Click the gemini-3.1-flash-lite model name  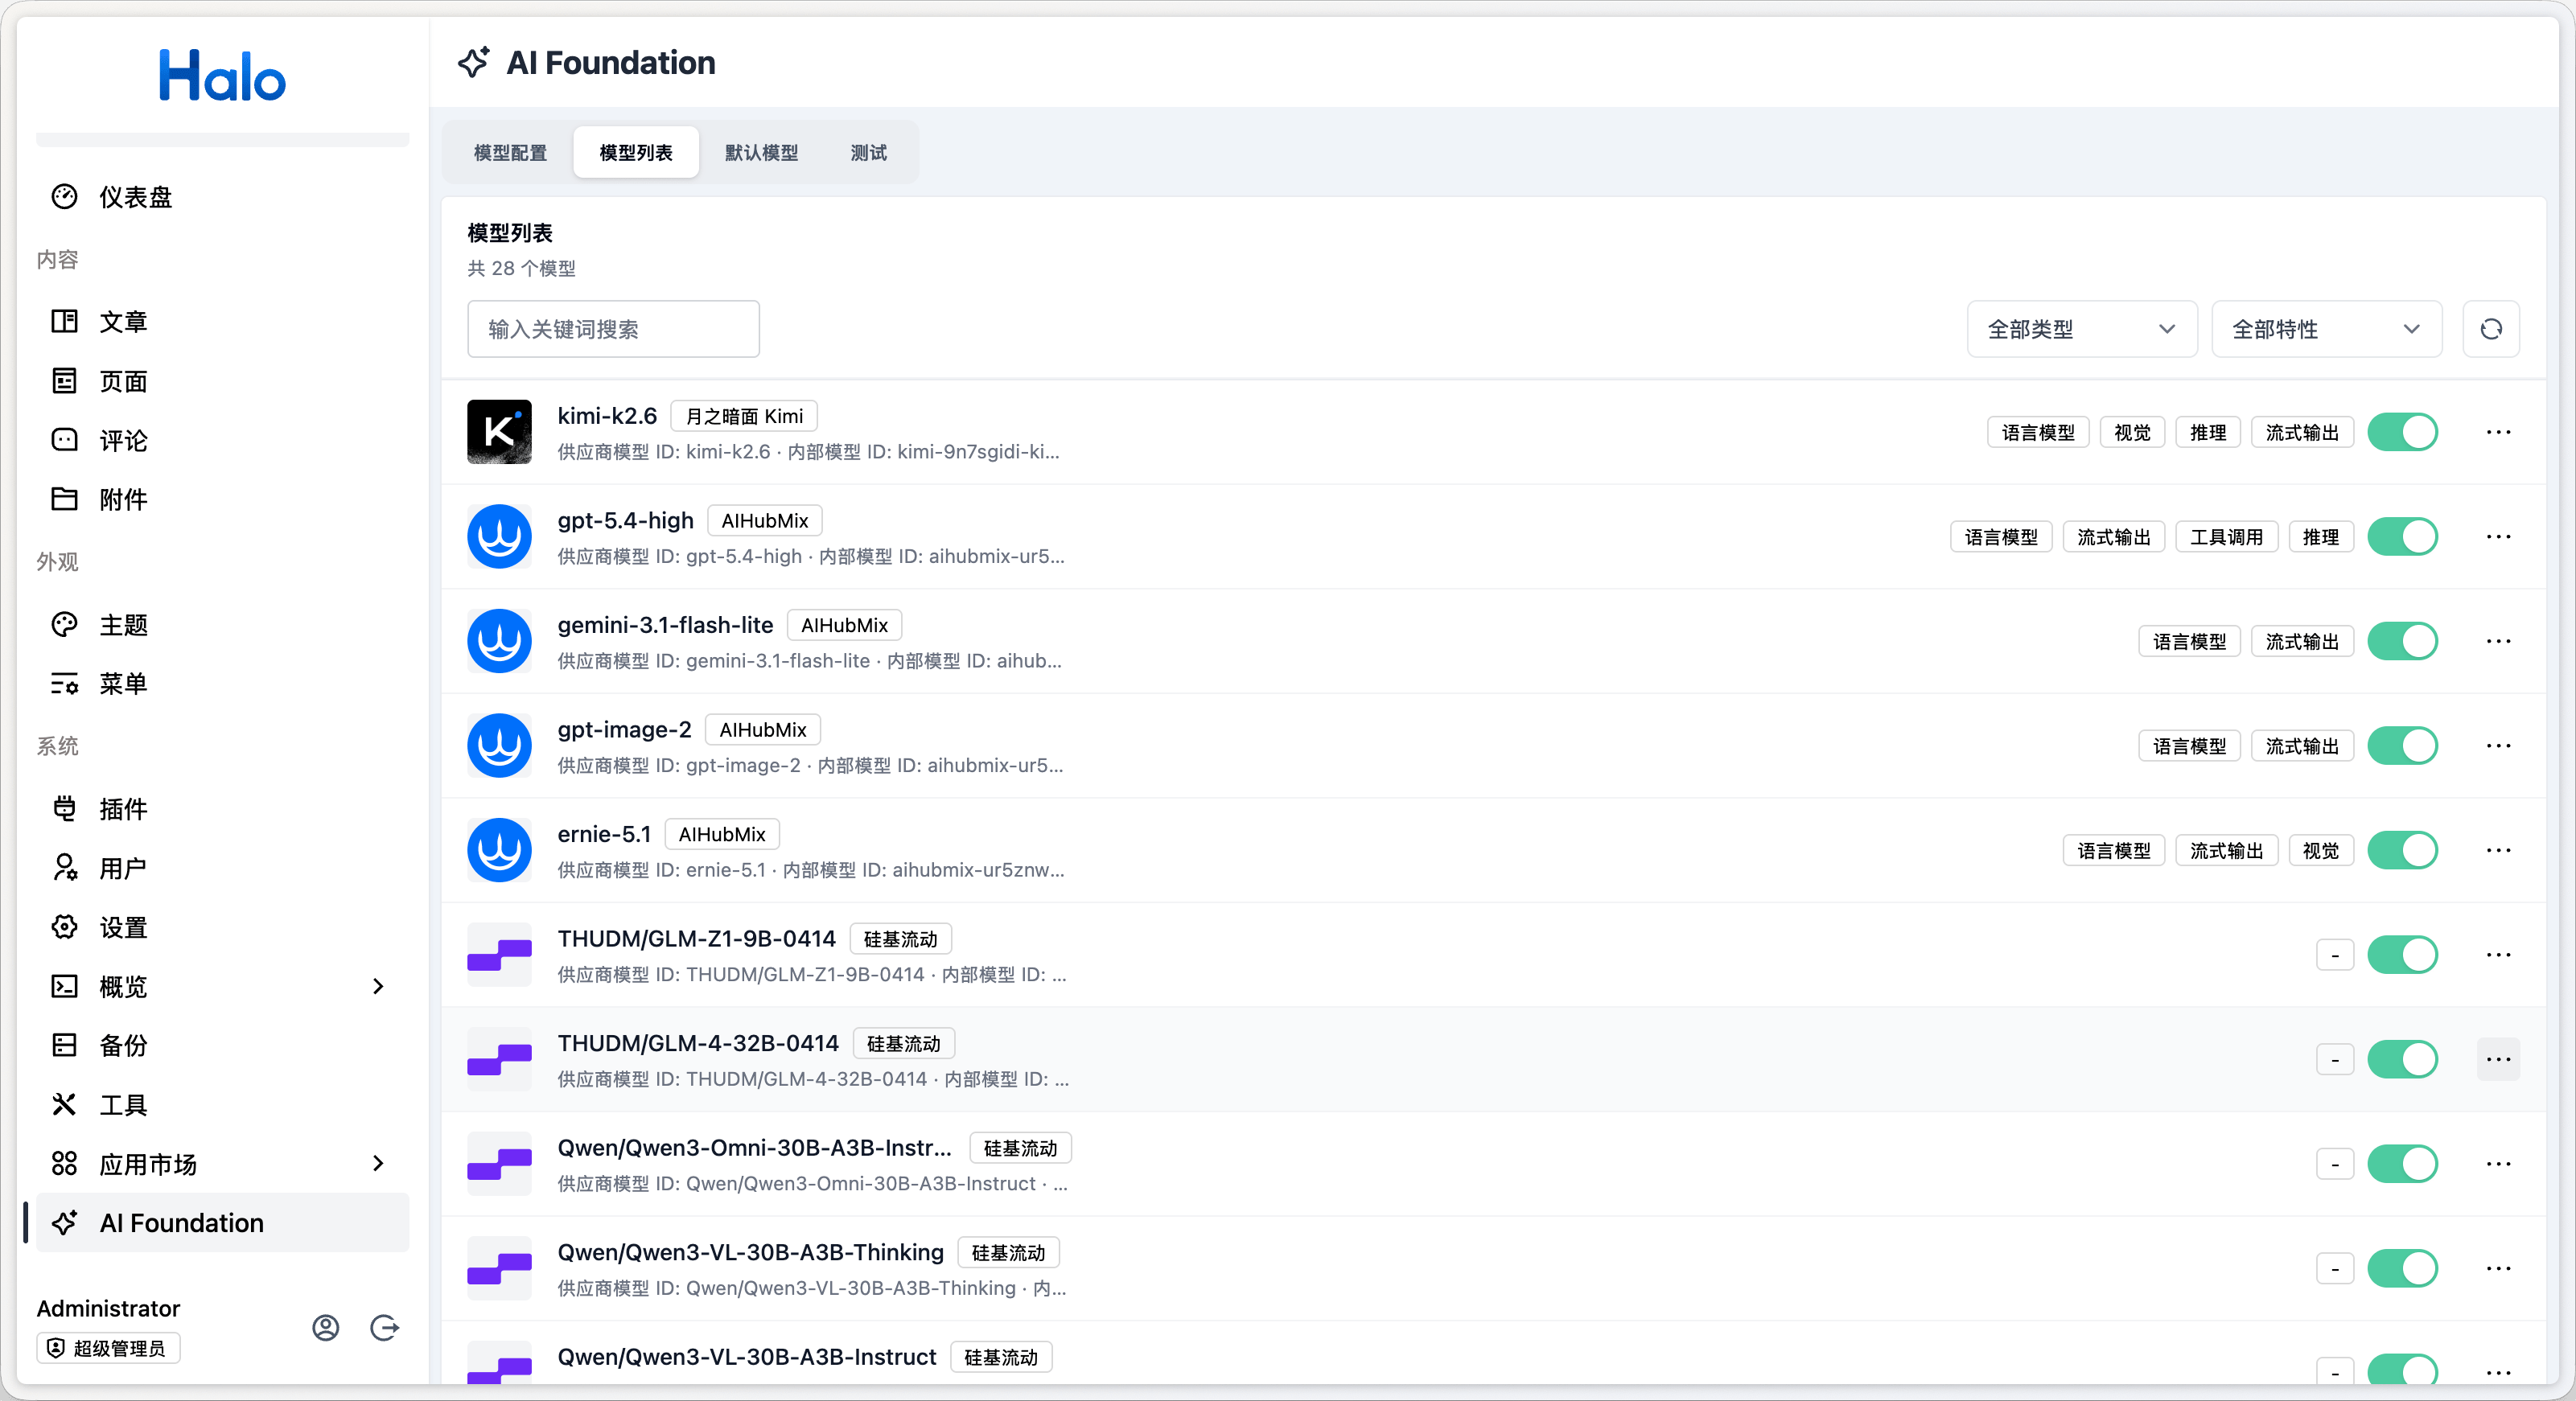point(665,625)
